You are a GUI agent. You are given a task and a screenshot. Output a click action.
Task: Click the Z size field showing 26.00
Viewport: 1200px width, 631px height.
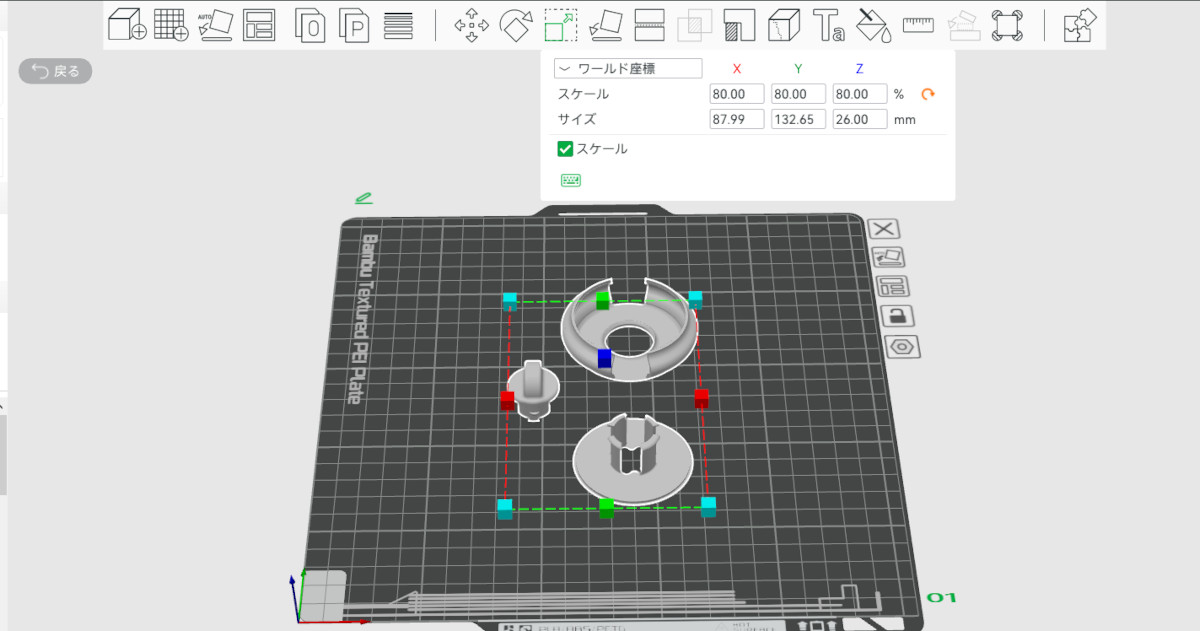(x=860, y=119)
